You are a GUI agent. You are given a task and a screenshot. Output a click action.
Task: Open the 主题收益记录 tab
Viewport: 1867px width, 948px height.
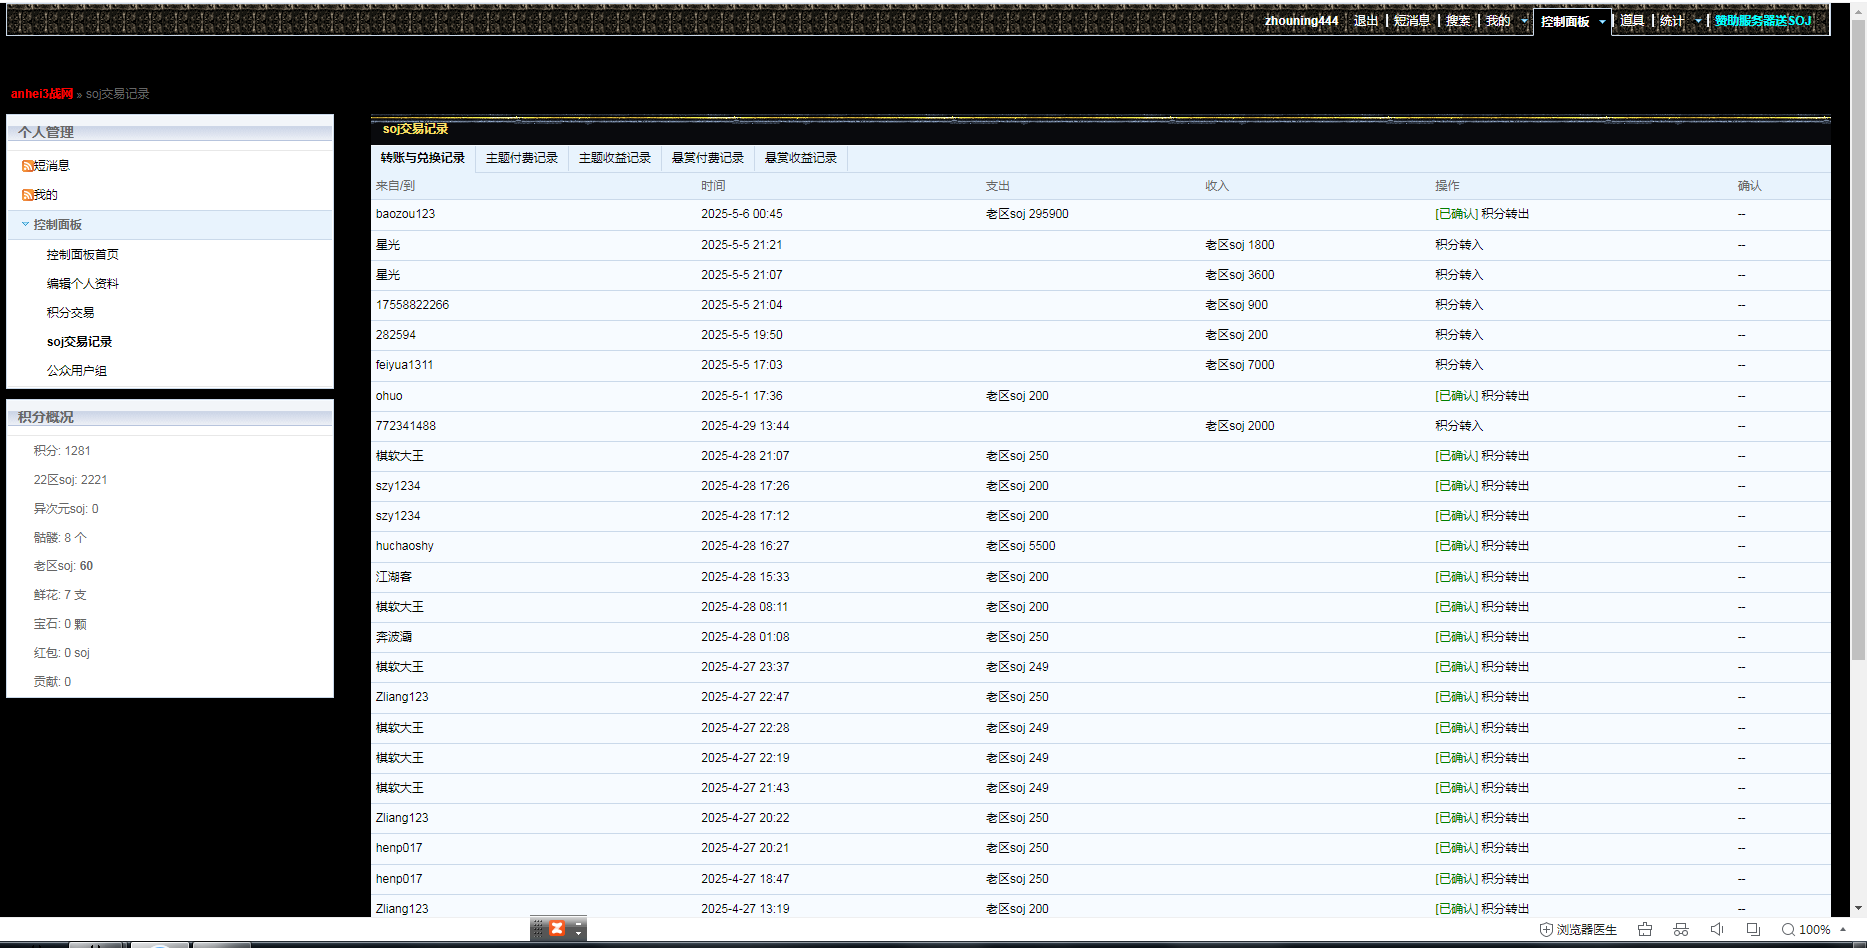click(x=614, y=158)
